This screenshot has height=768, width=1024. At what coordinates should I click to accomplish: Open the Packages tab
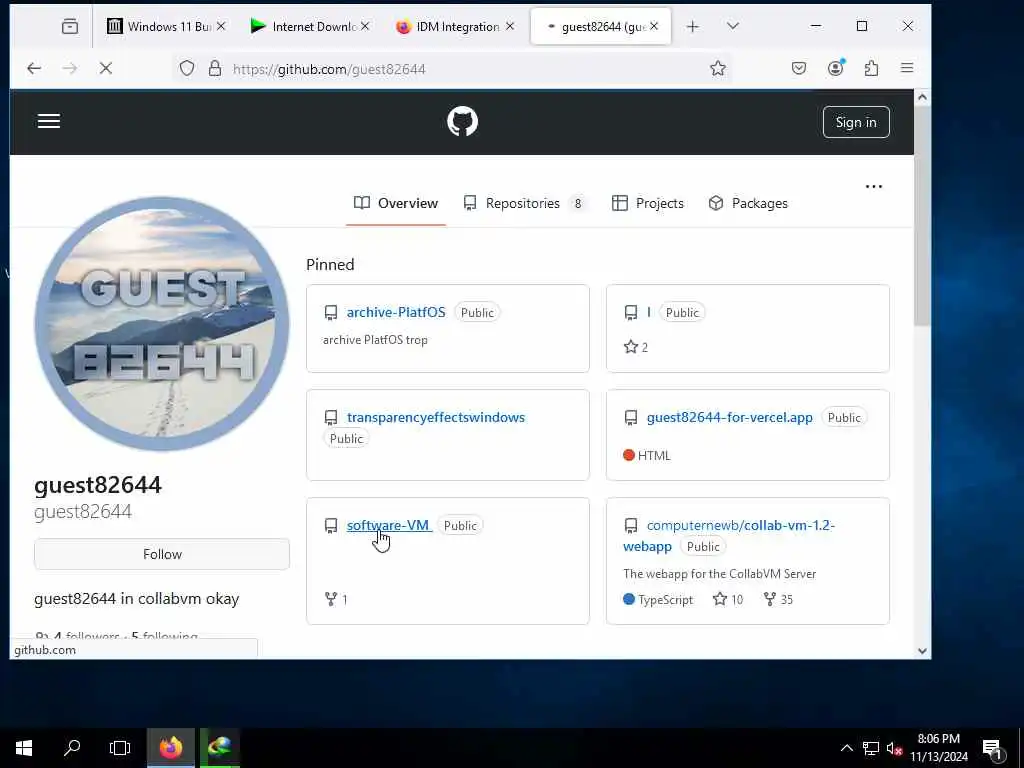tap(748, 203)
